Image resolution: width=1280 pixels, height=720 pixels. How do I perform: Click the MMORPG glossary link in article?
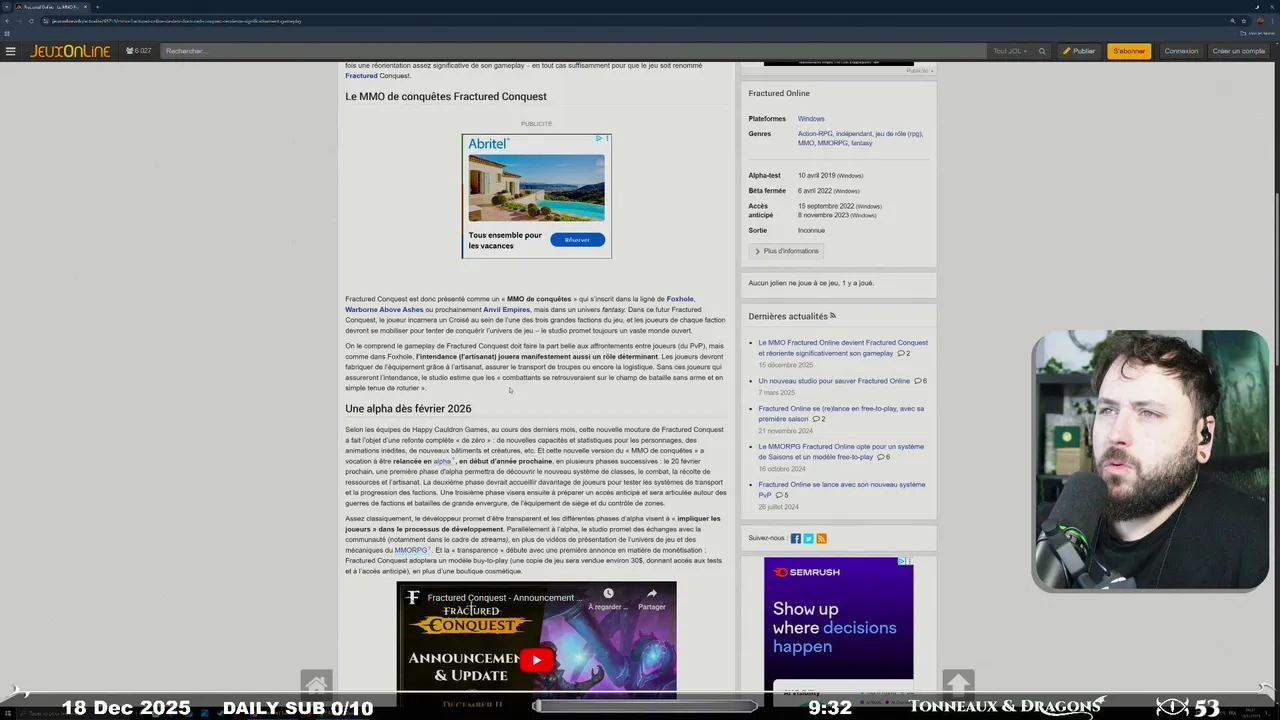[410, 550]
